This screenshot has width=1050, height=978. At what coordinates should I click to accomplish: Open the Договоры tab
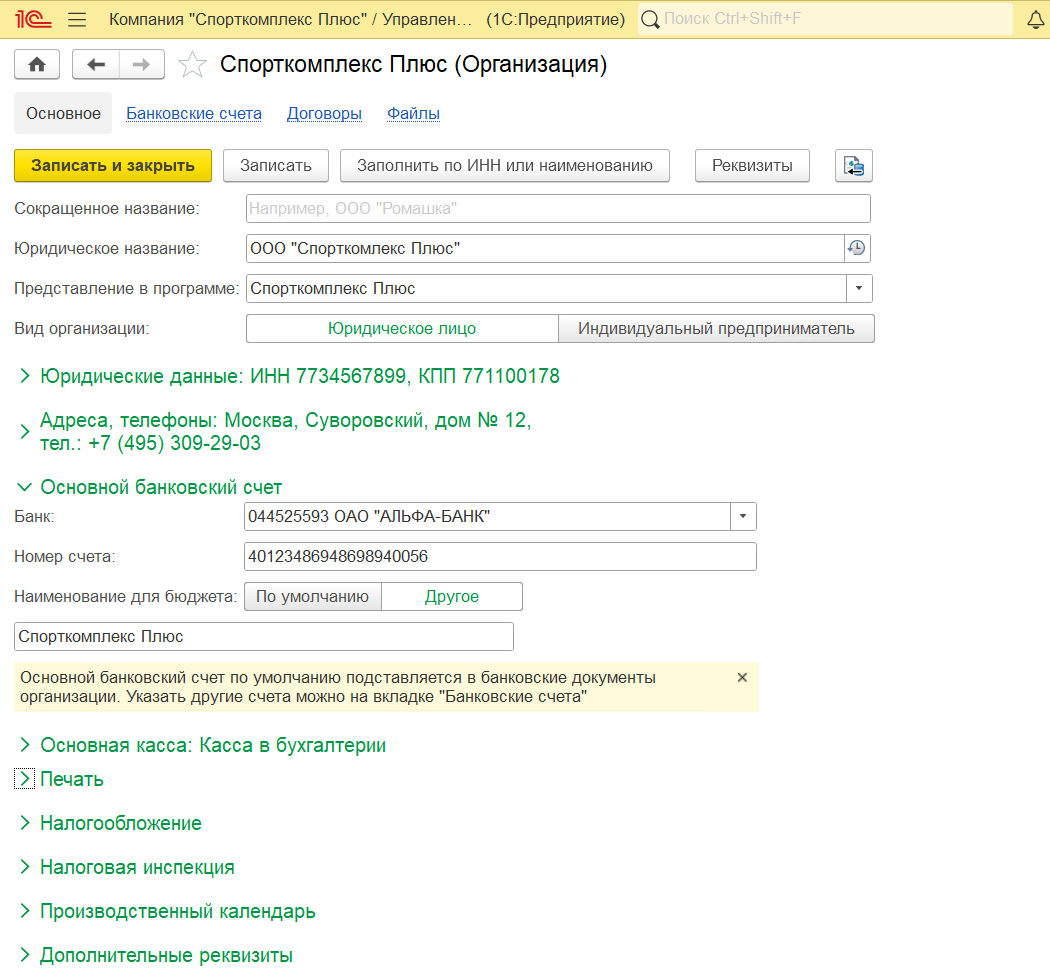pos(324,113)
